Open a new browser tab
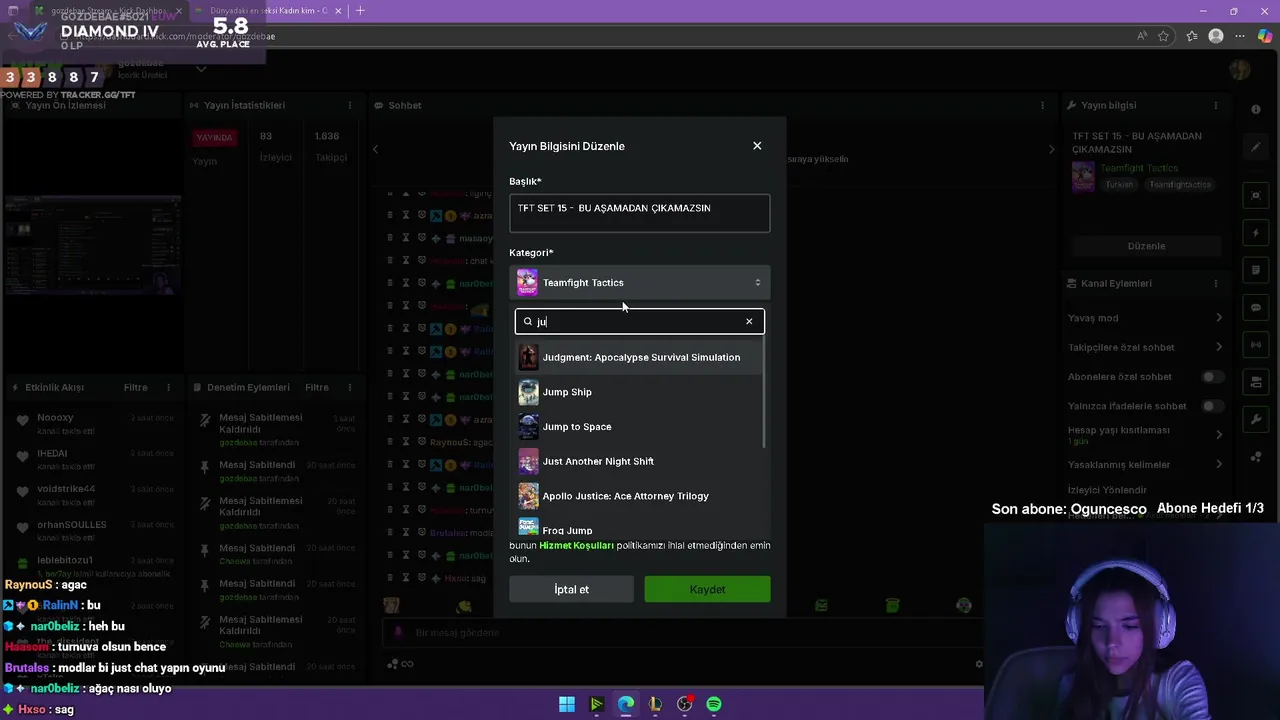1280x720 pixels. point(360,11)
